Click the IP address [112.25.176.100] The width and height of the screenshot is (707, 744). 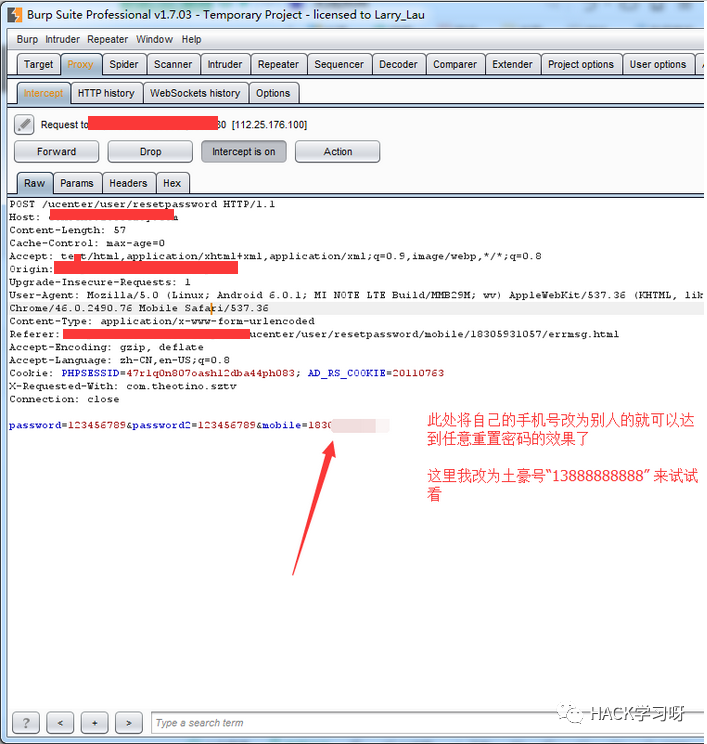(x=269, y=125)
